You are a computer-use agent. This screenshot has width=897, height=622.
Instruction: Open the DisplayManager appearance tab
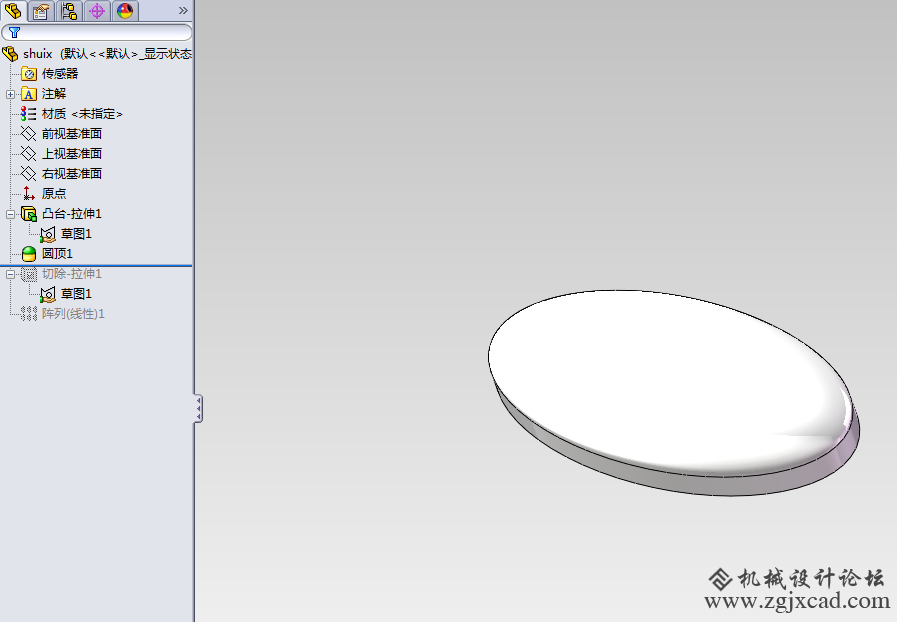pos(125,11)
